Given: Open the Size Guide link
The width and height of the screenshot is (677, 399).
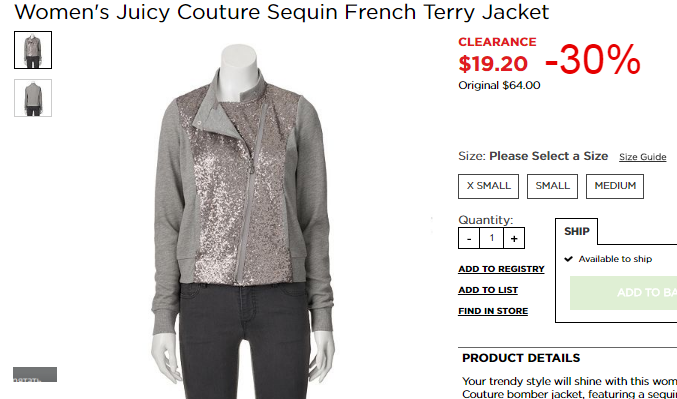Looking at the screenshot, I should click(x=642, y=157).
